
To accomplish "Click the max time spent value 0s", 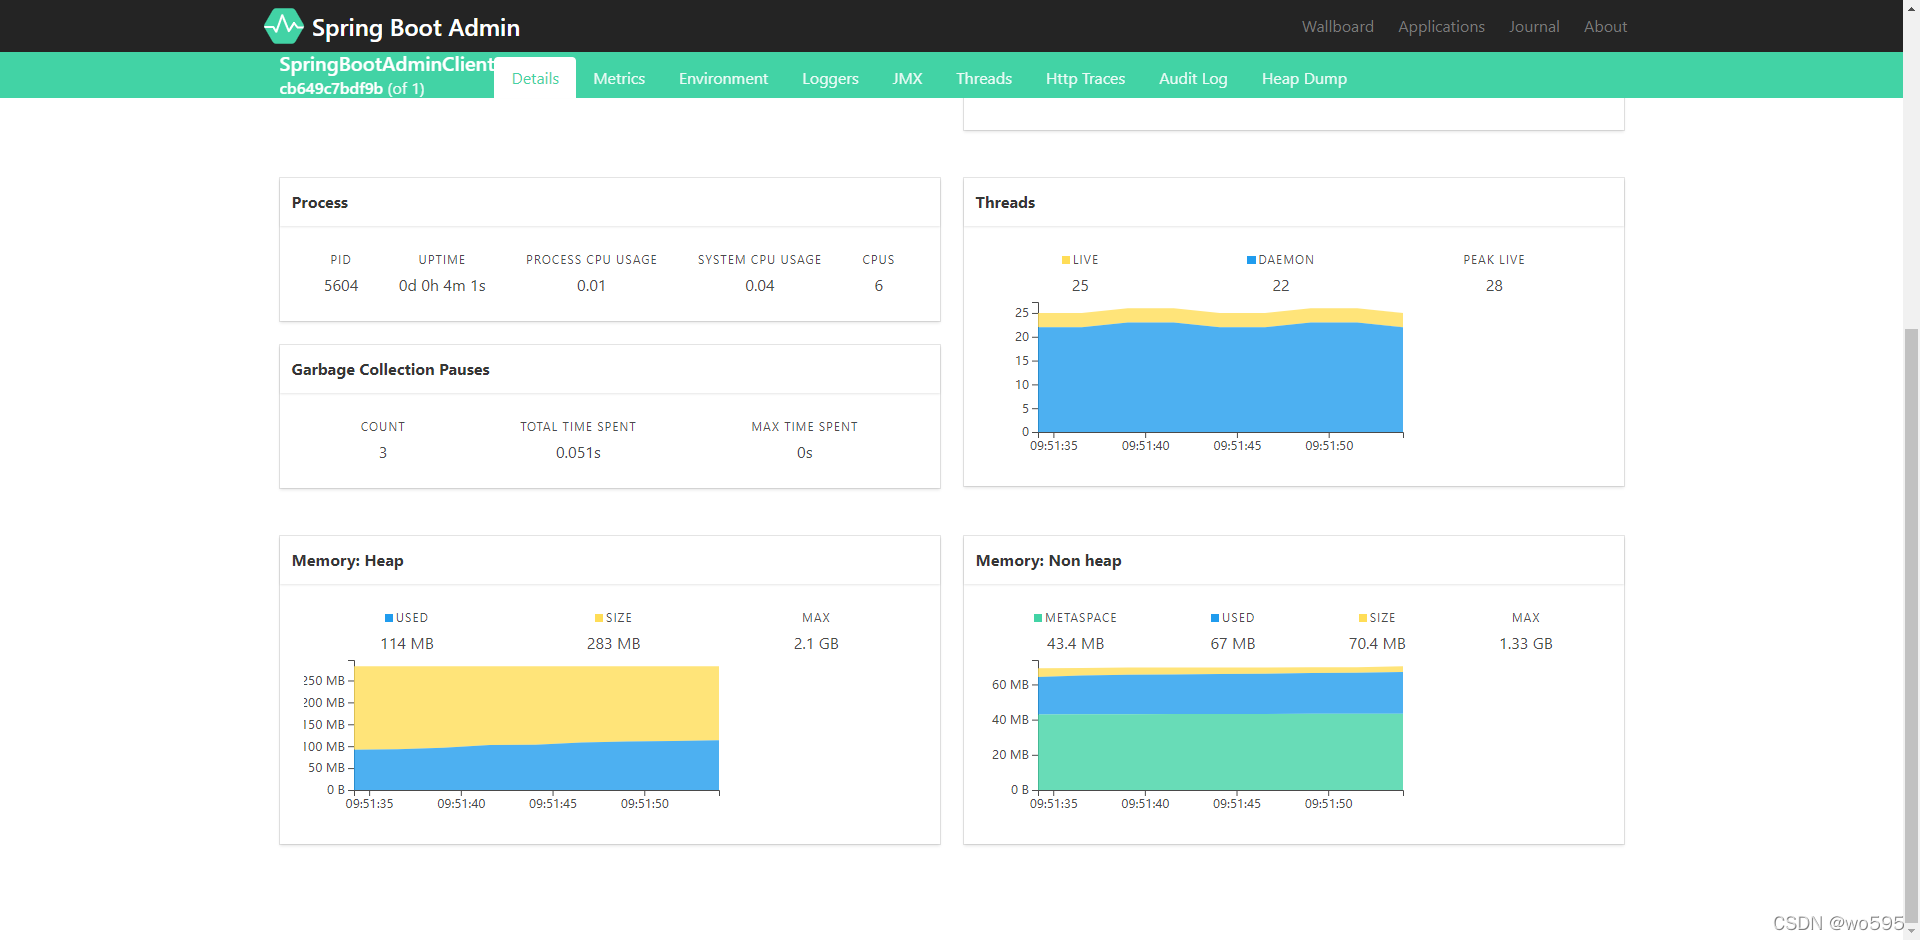I will [805, 453].
